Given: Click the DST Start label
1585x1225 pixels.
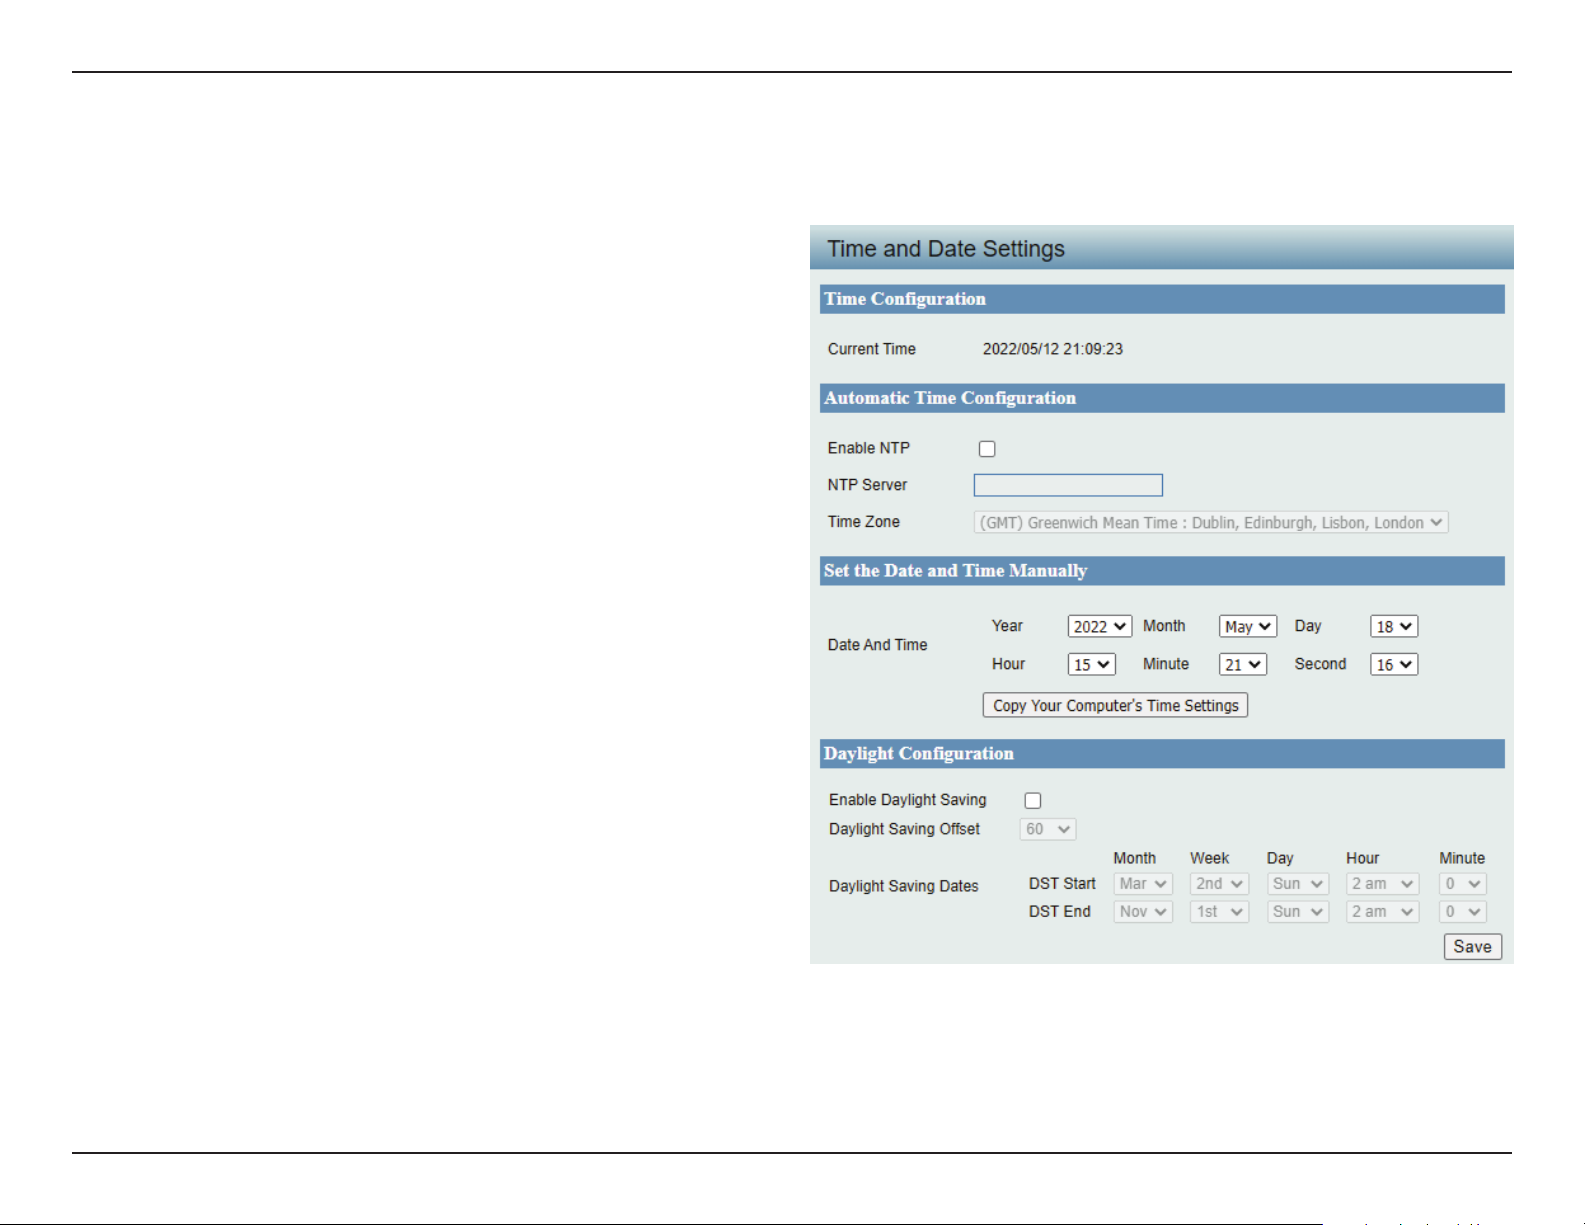Looking at the screenshot, I should (x=1062, y=884).
